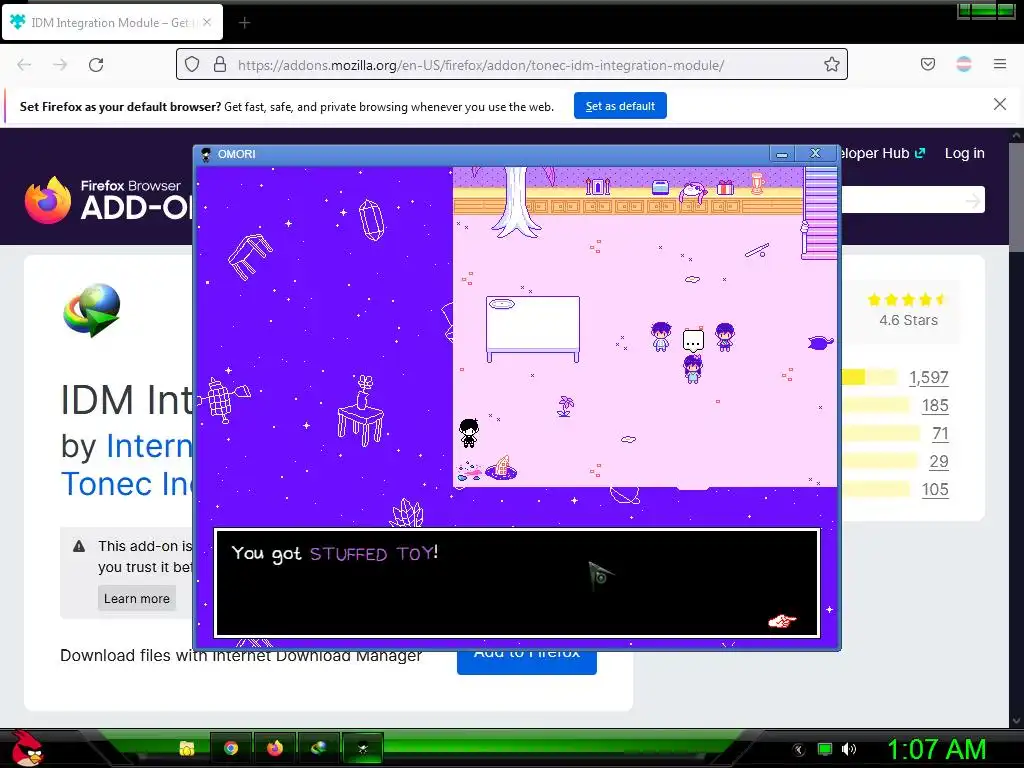Click the Firefox forward arrow button
The height and width of the screenshot is (768, 1024).
tap(60, 65)
